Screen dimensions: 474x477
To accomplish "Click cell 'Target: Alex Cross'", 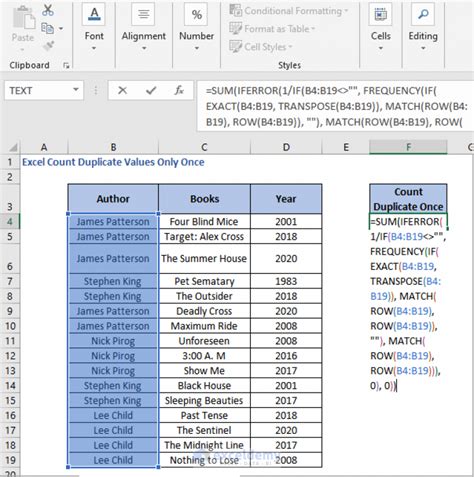I will click(204, 236).
